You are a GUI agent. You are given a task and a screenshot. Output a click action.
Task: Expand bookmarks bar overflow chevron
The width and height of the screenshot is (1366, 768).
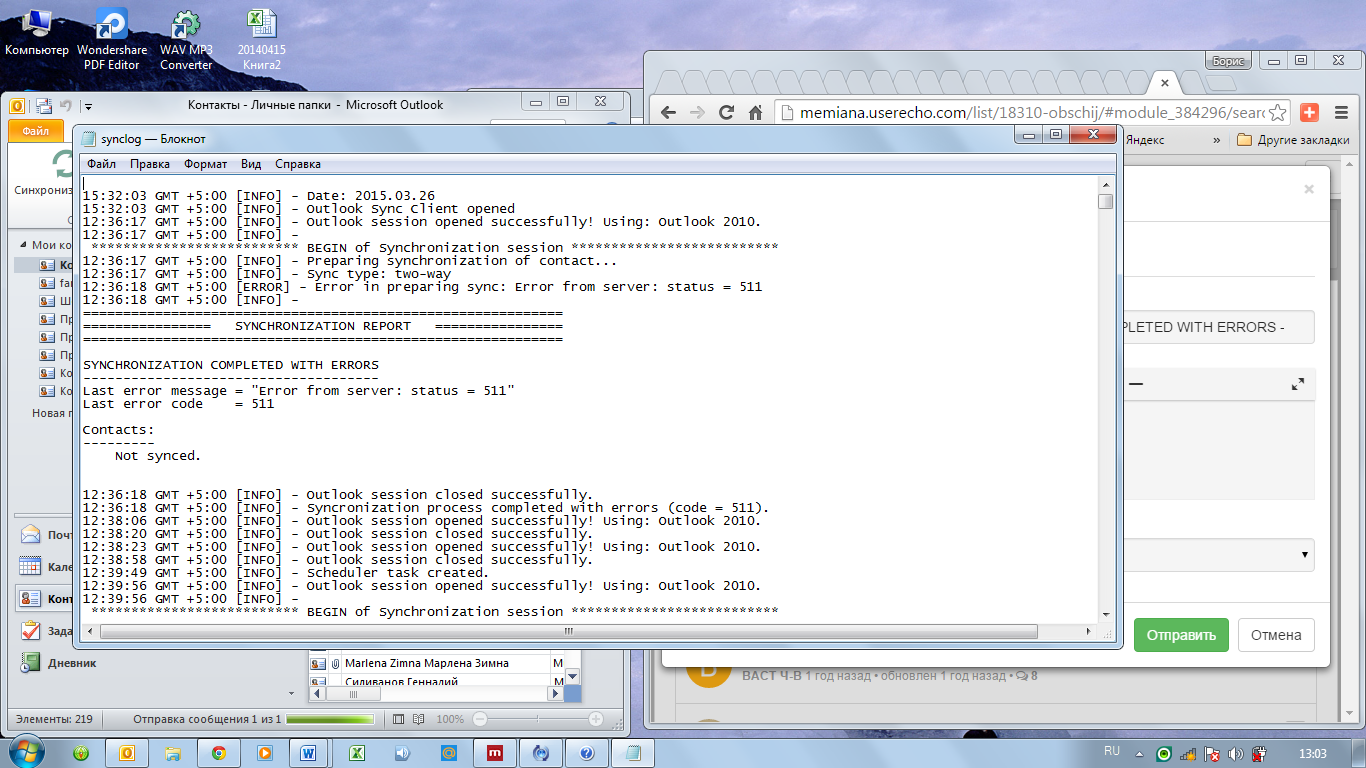1215,140
